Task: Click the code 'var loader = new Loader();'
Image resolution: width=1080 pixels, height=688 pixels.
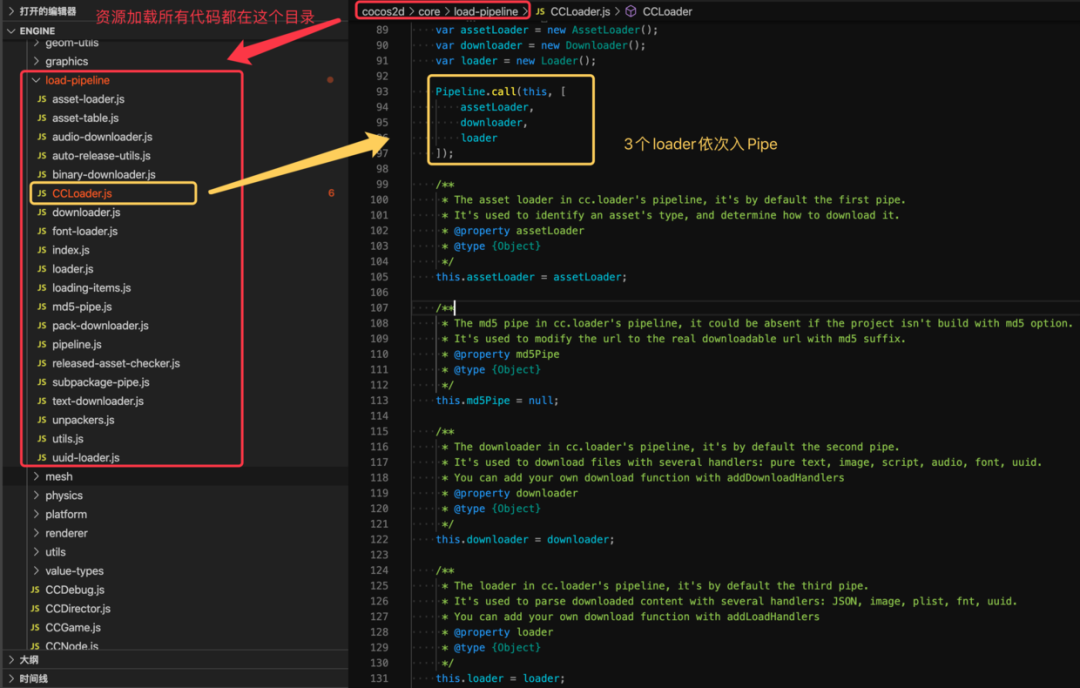Action: (516, 61)
